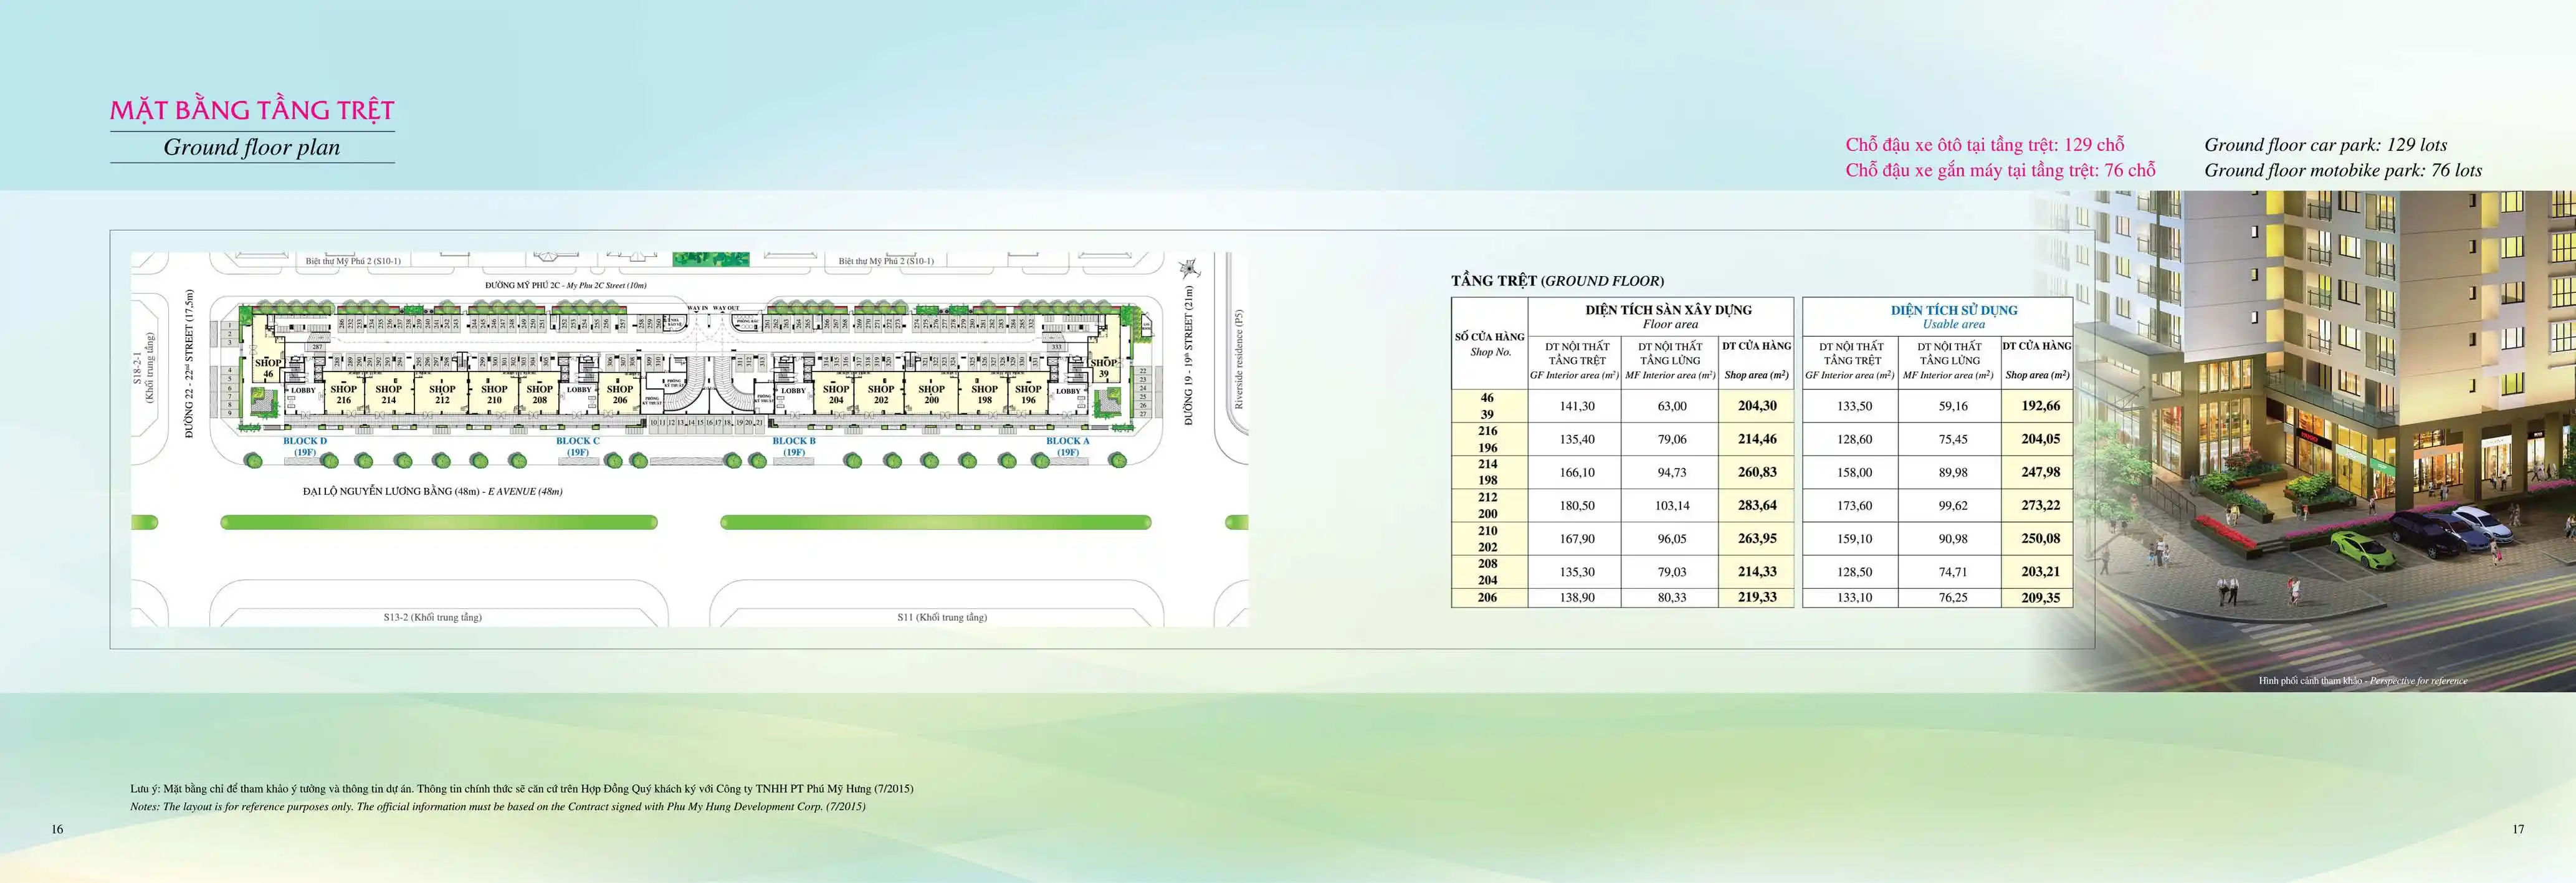Click the 'DIỆN TÍCH SỬ DỤNG' header
Image resolution: width=2576 pixels, height=883 pixels.
(x=1954, y=310)
